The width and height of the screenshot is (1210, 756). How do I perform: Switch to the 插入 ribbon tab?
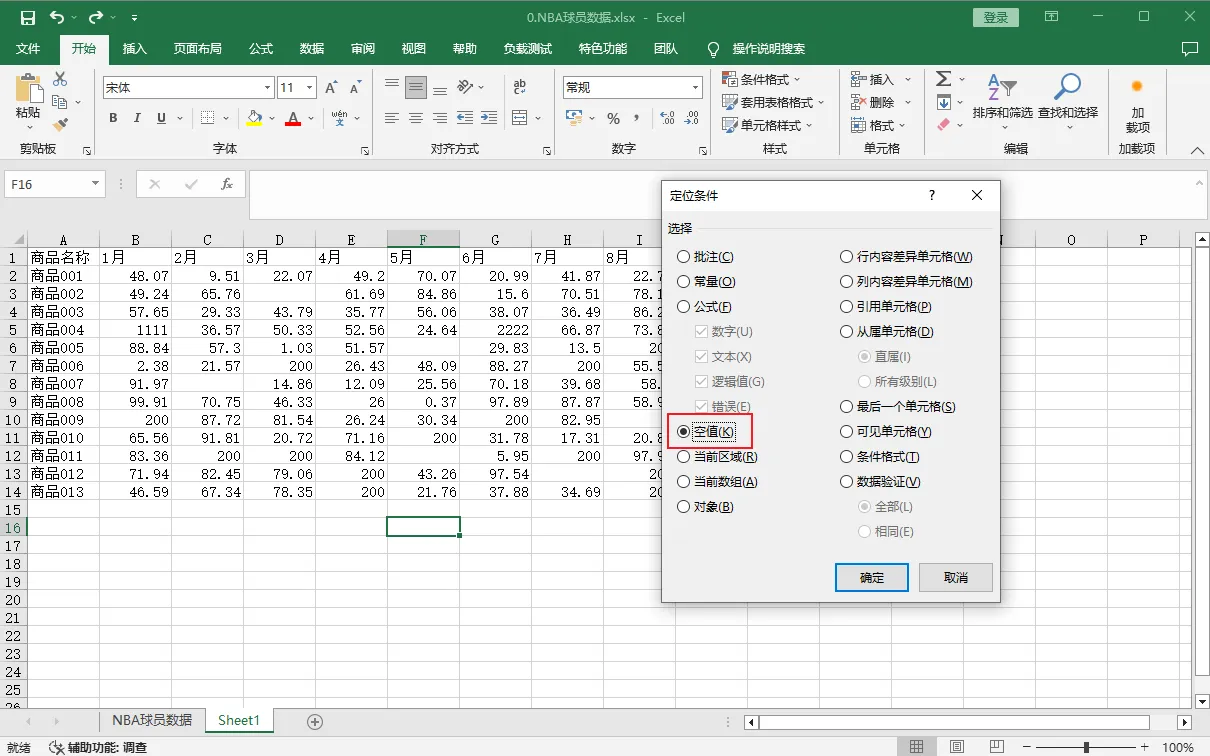134,49
